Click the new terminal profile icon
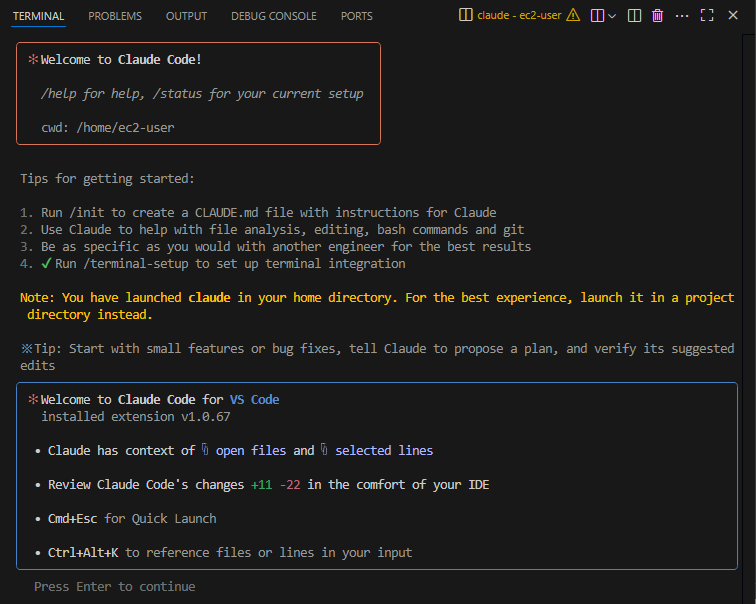756x604 pixels. point(597,16)
